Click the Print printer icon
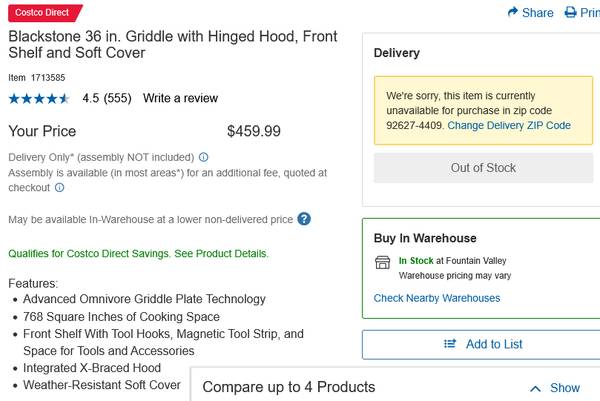 571,12
